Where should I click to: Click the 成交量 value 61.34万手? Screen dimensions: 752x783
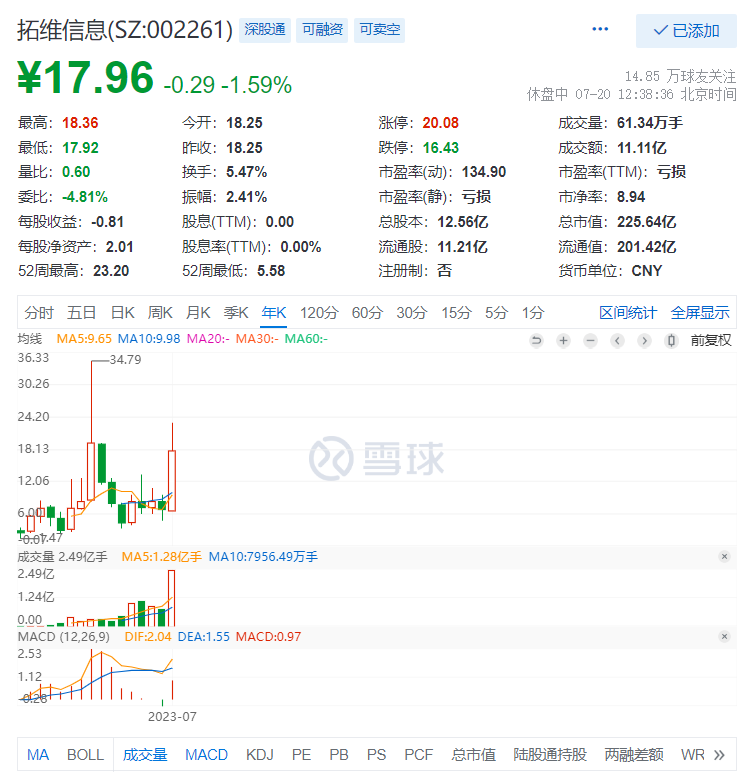click(x=650, y=123)
